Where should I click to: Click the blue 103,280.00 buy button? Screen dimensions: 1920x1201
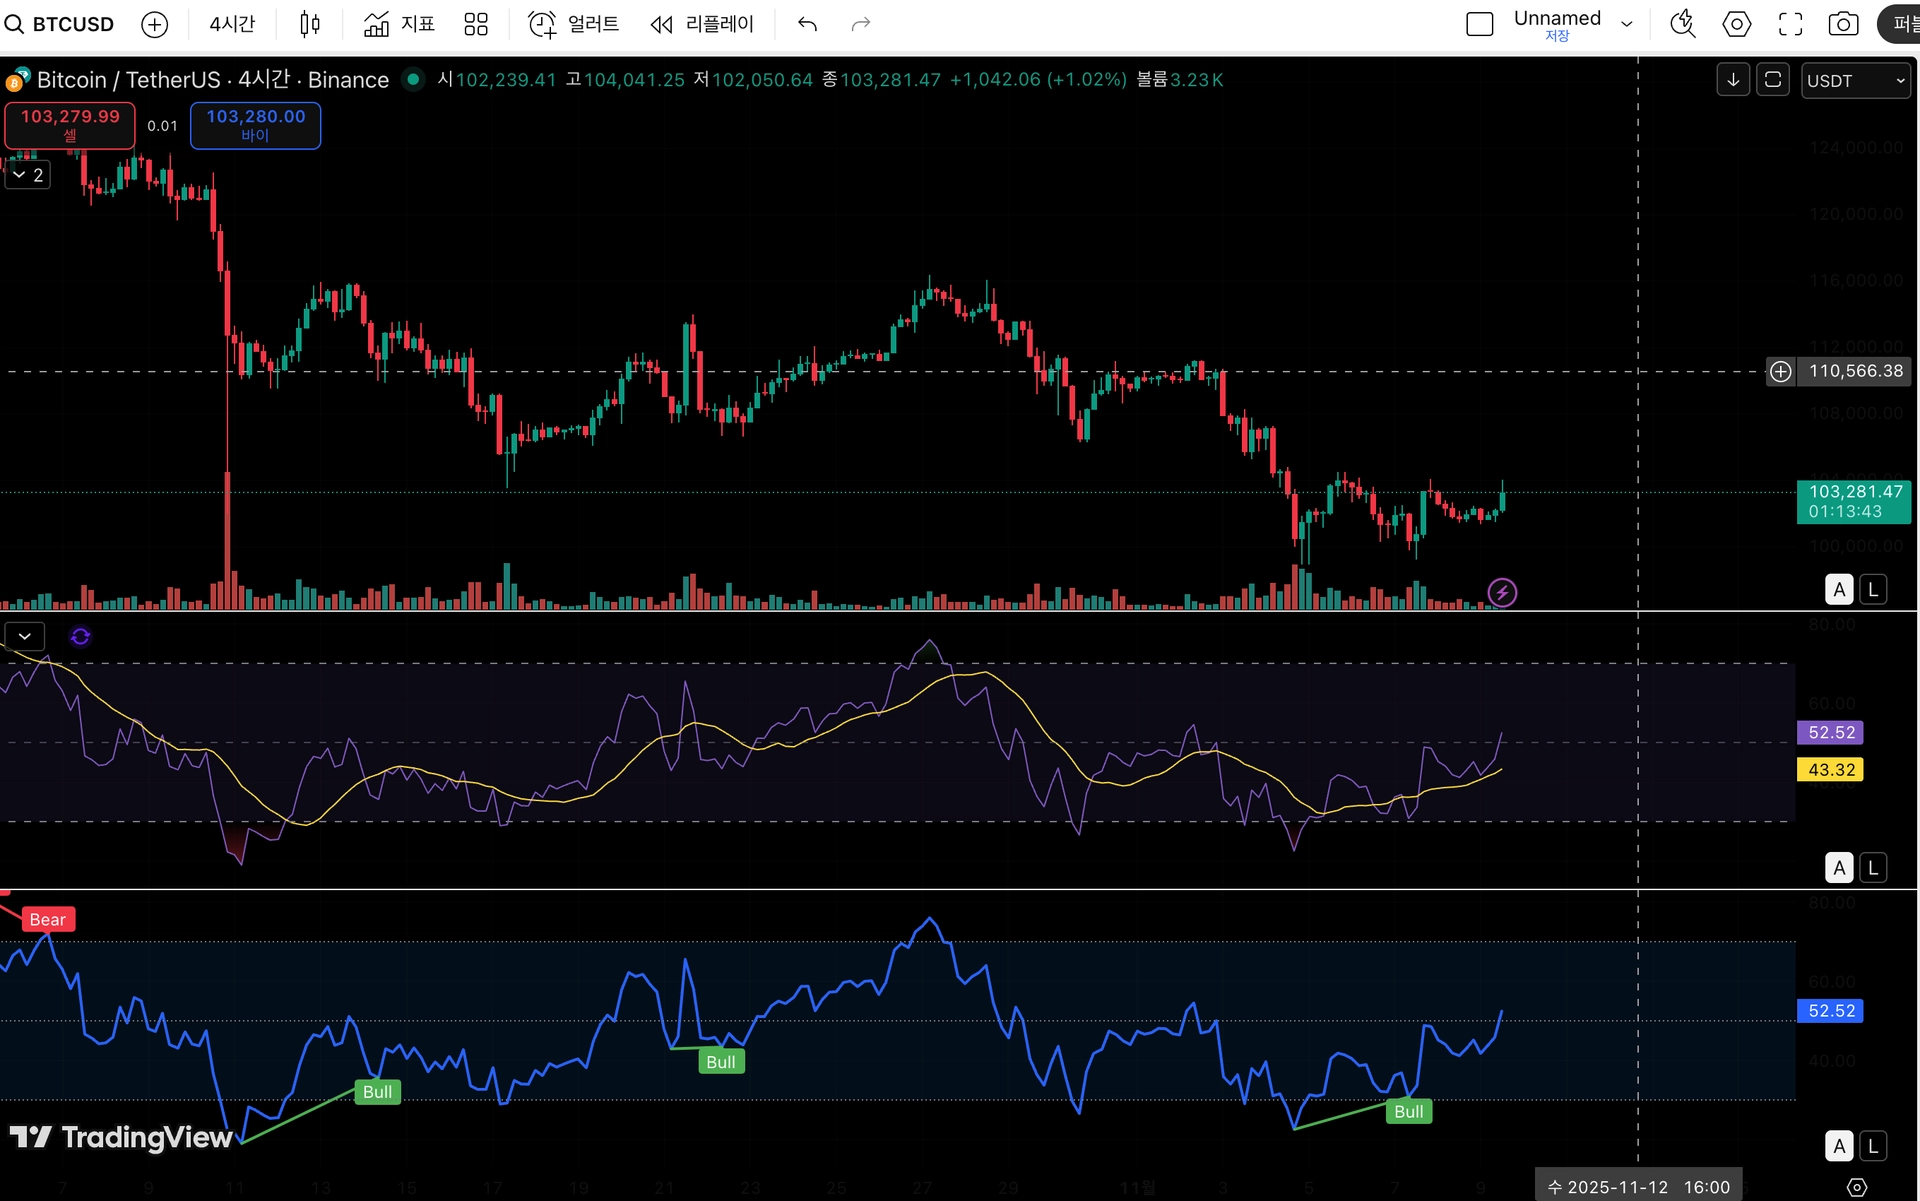pyautogui.click(x=255, y=125)
